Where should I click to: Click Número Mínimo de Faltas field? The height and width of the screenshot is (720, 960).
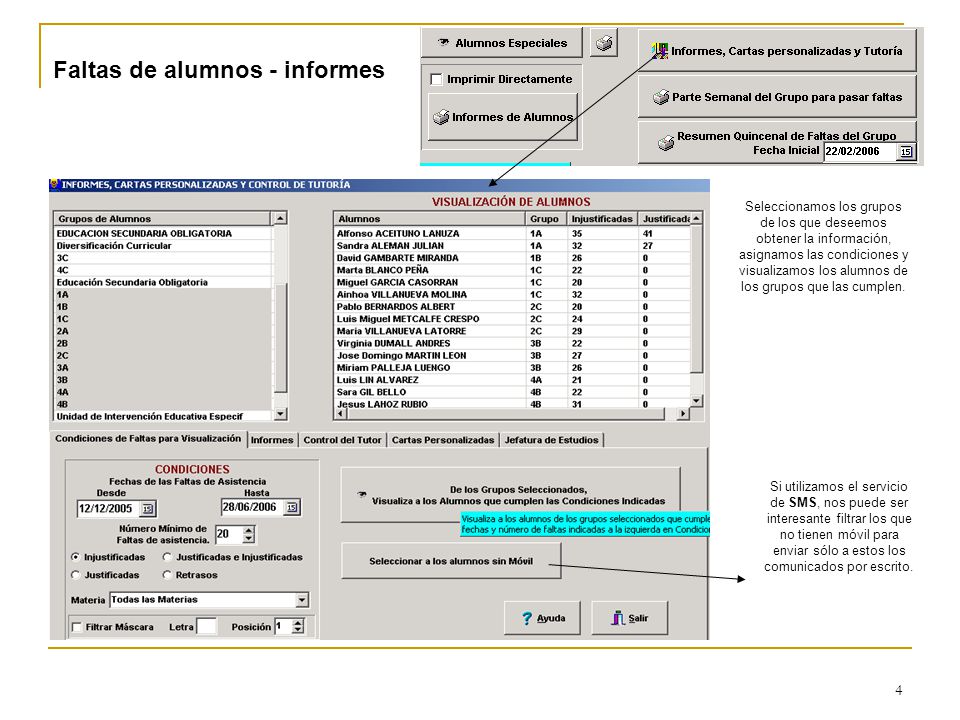(228, 534)
